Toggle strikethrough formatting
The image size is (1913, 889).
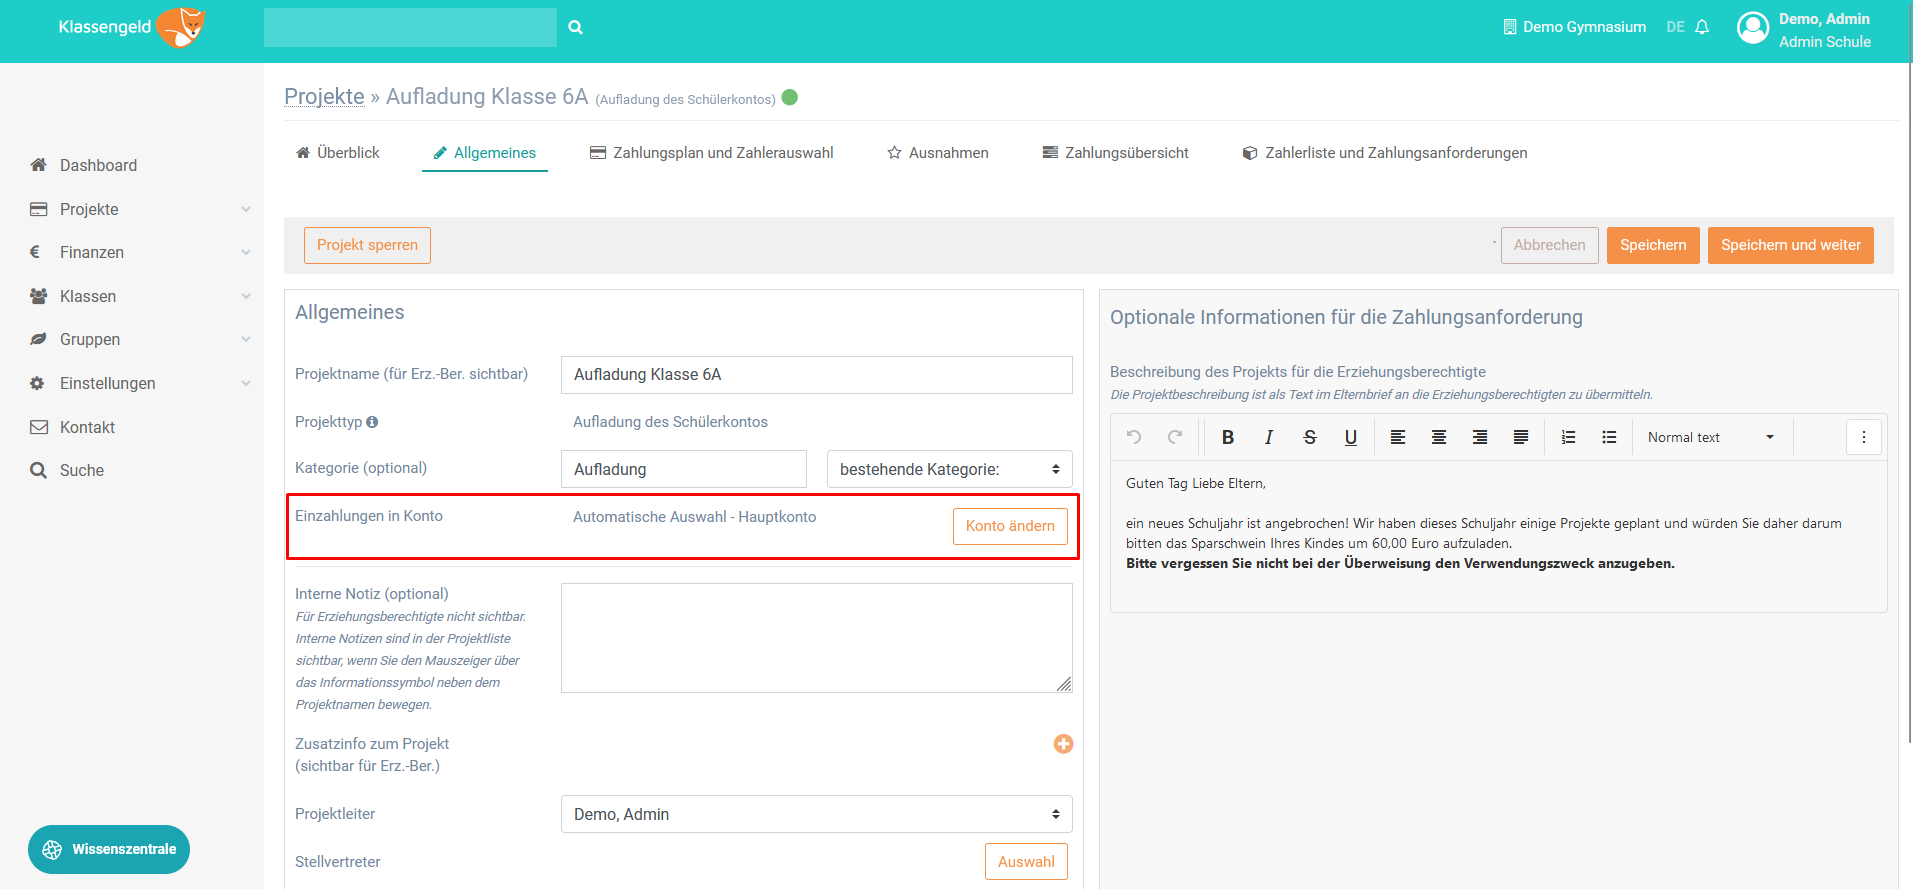tap(1310, 437)
